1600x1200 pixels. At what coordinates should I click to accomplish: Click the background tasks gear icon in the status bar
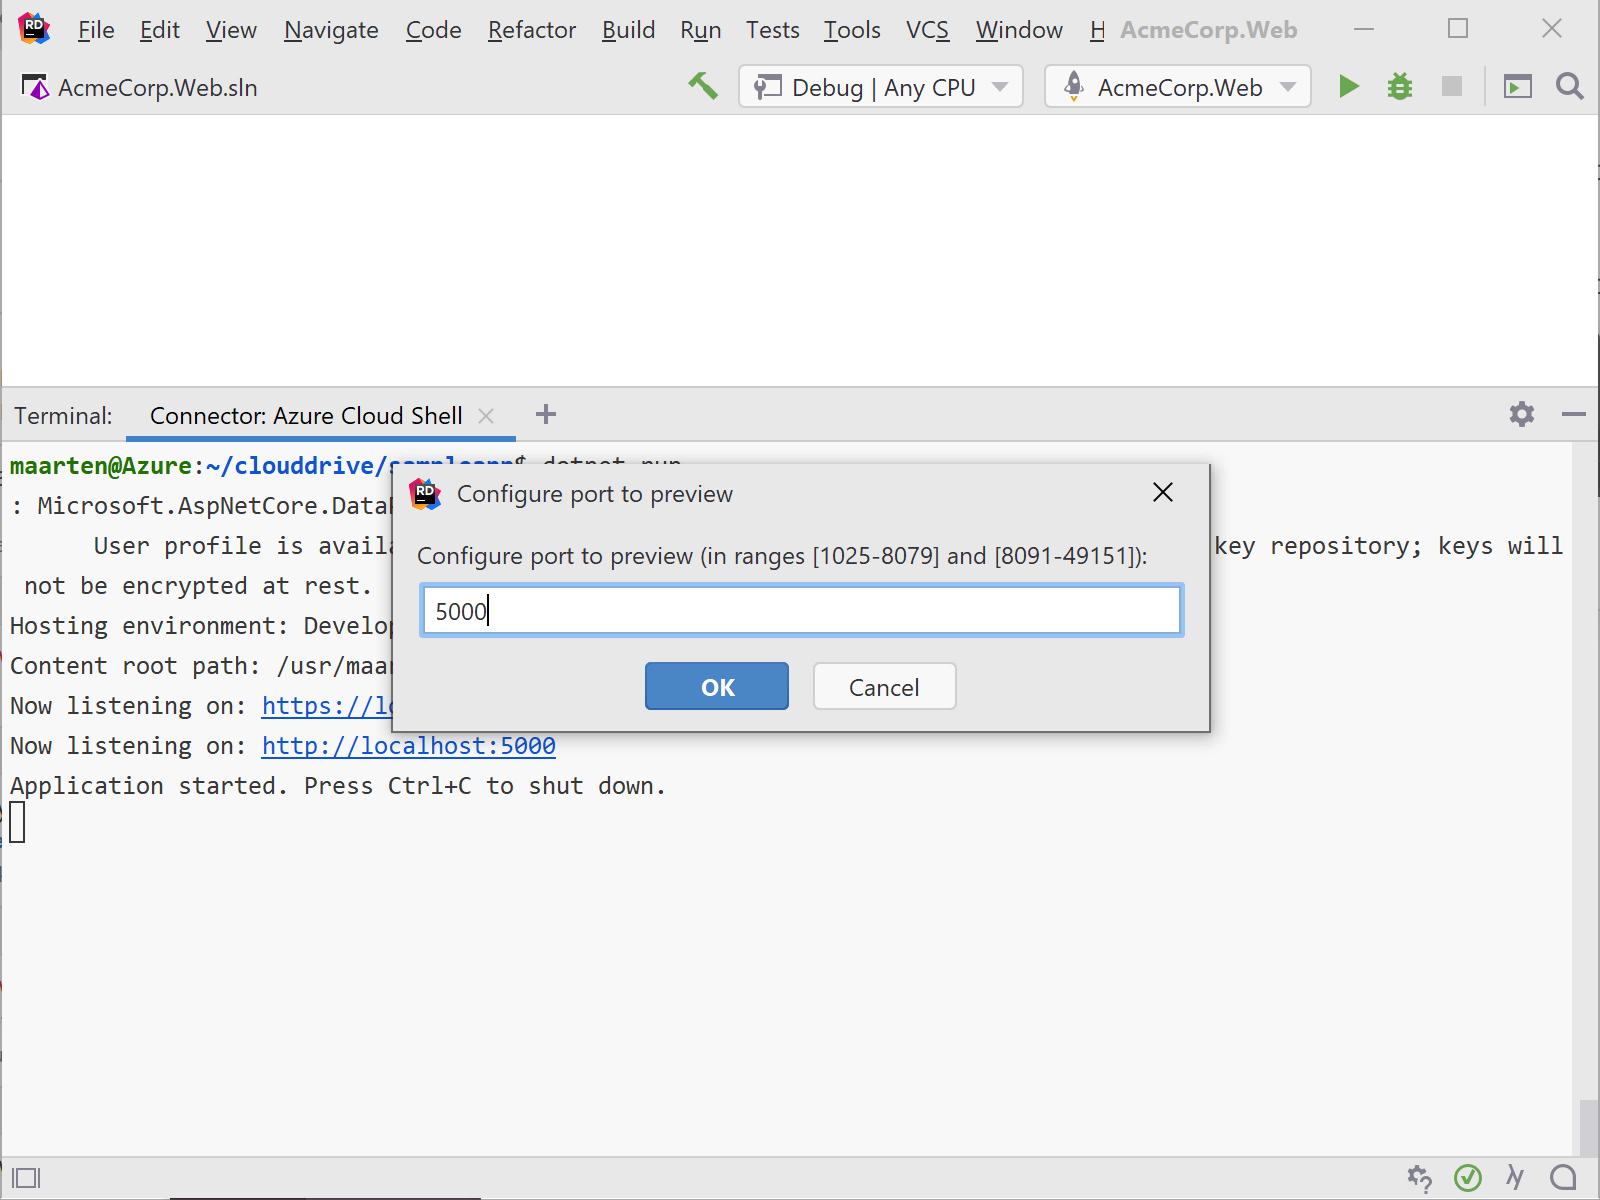(1419, 1178)
